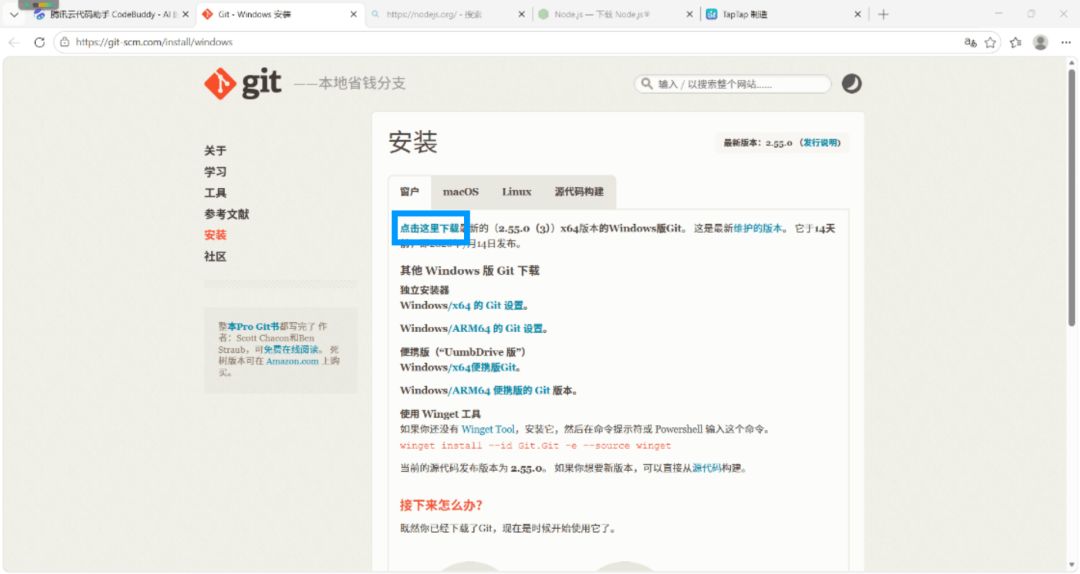Open the browser settings ellipsis menu
Image resolution: width=1080 pixels, height=574 pixels.
point(1066,42)
